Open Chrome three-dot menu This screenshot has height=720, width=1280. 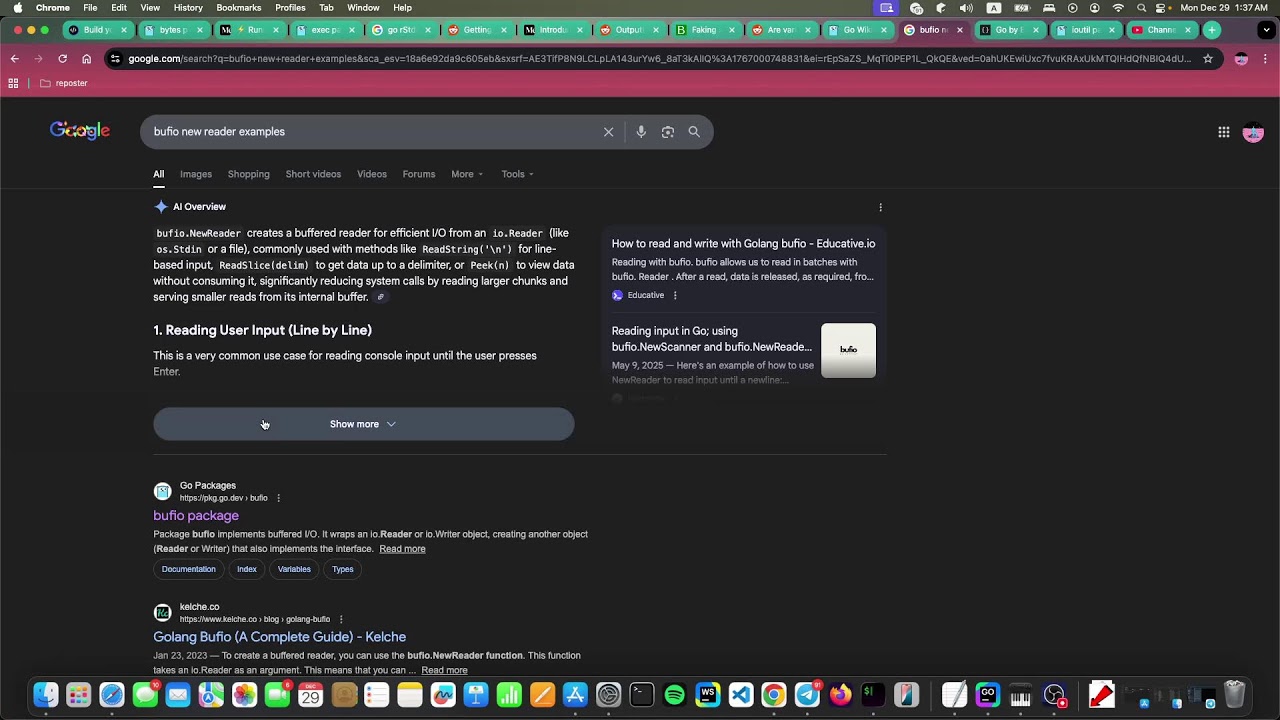[x=1267, y=59]
